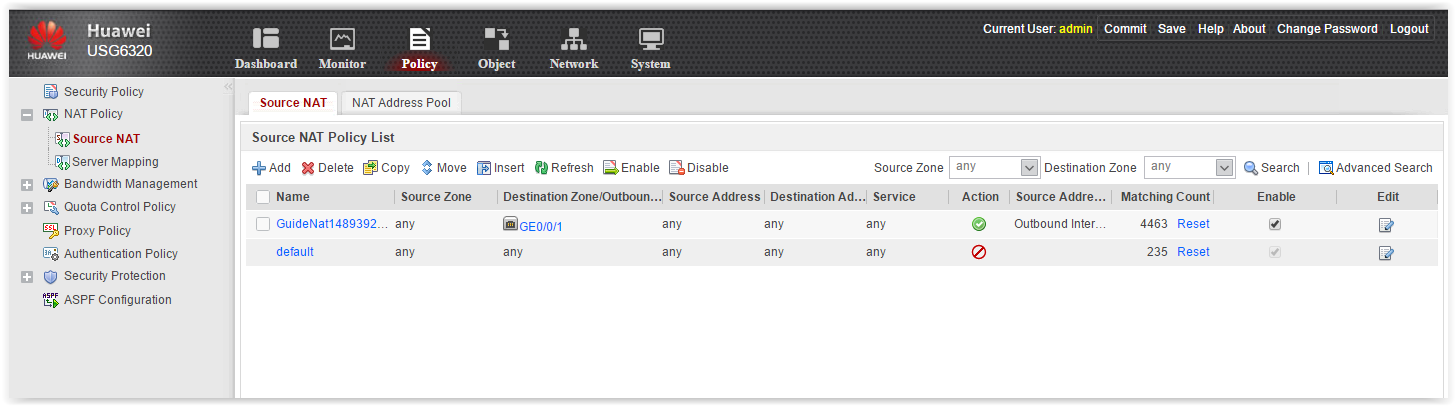Go to the Object section icon
Image resolution: width=1456 pixels, height=406 pixels.
(496, 39)
